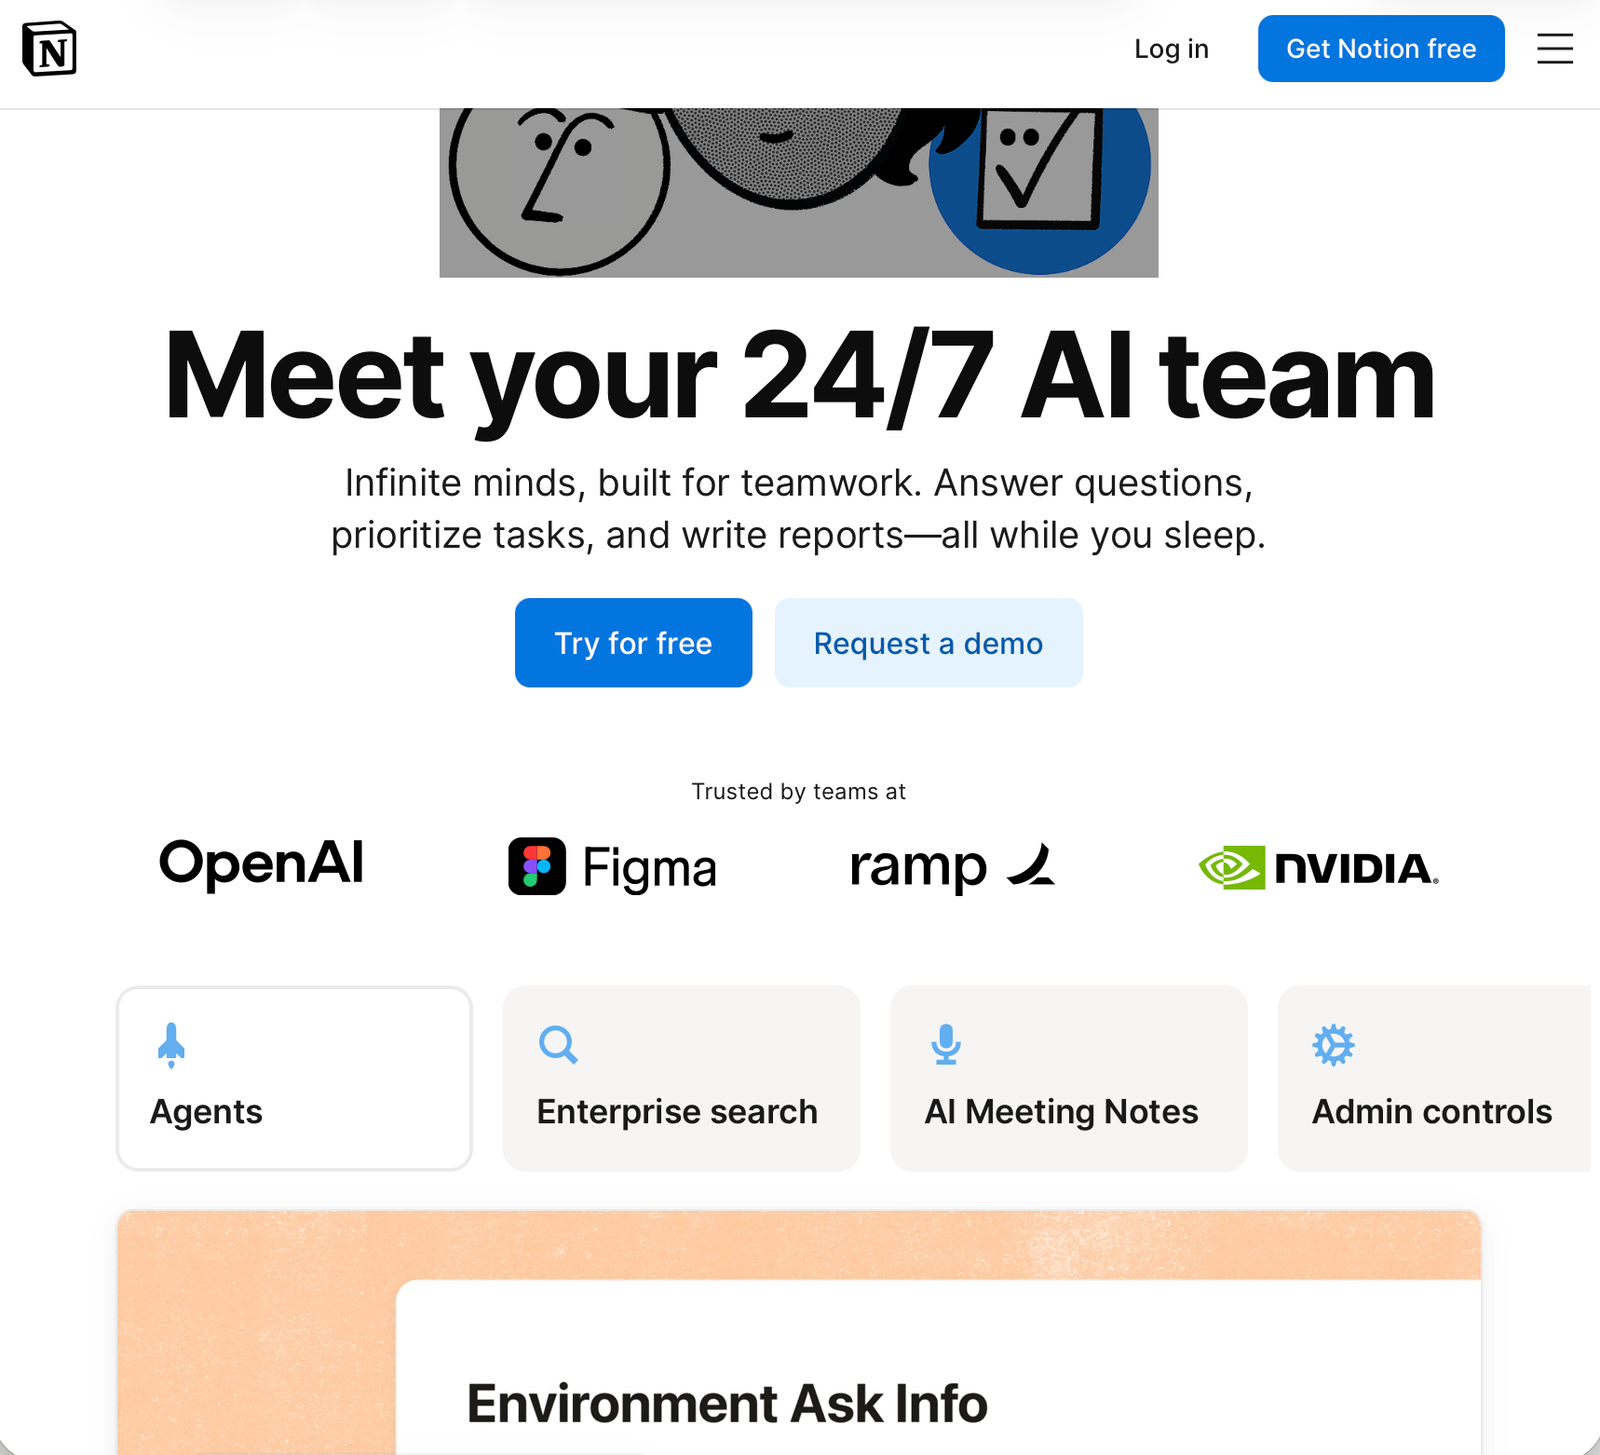The image size is (1600, 1455).
Task: Click the gear icon on Admin controls
Action: click(1333, 1045)
